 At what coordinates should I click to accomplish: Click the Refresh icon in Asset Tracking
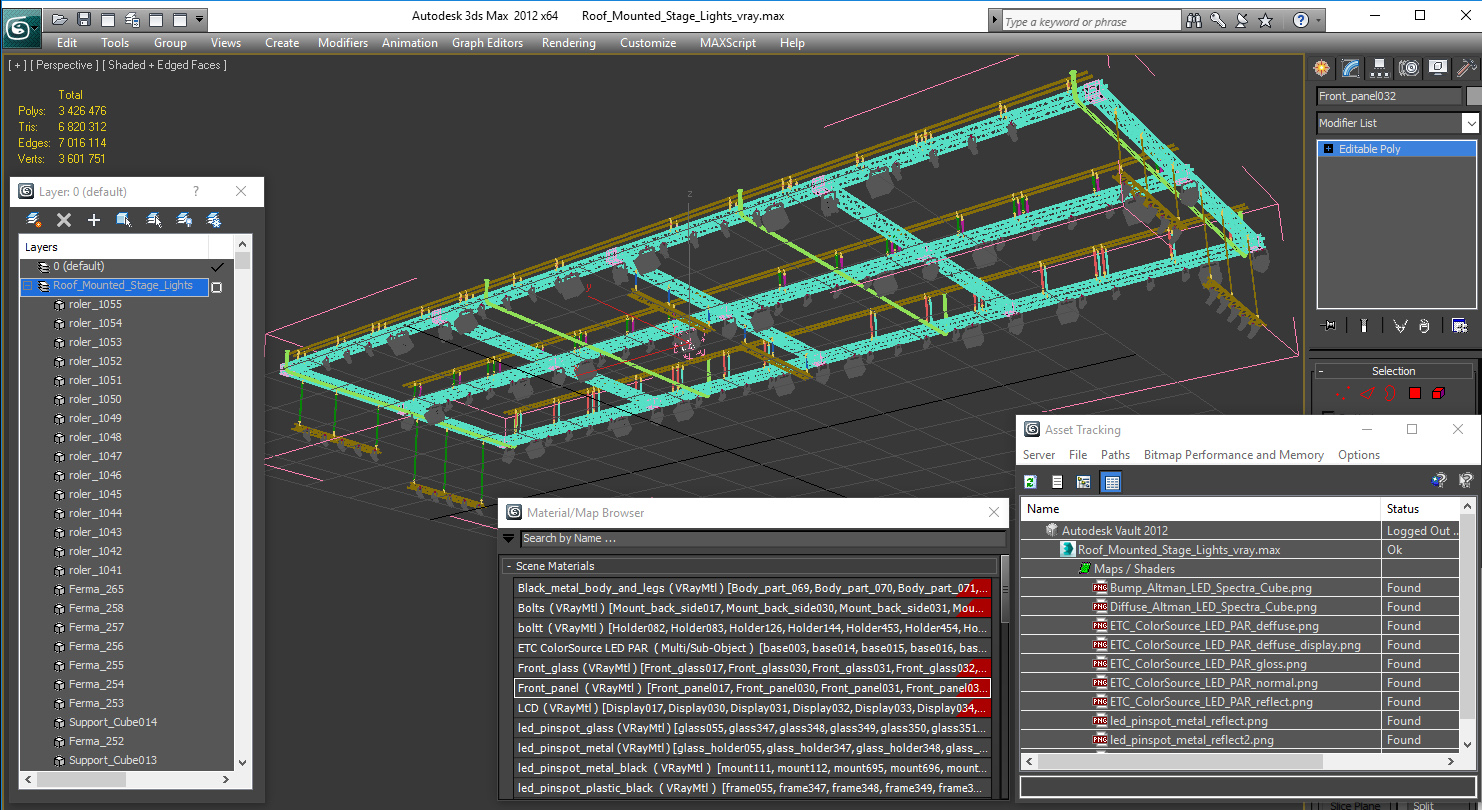click(1031, 482)
